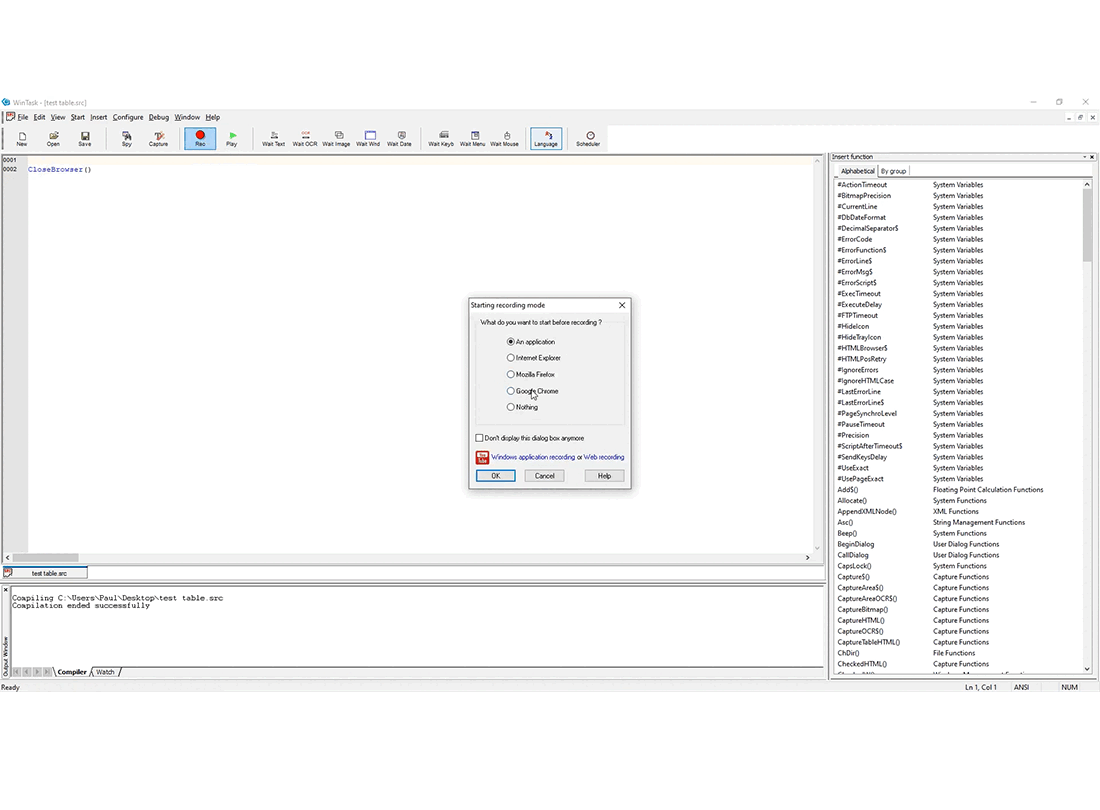Open a file with the Open toolbar icon
Image resolution: width=1100 pixels, height=810 pixels.
(53, 138)
